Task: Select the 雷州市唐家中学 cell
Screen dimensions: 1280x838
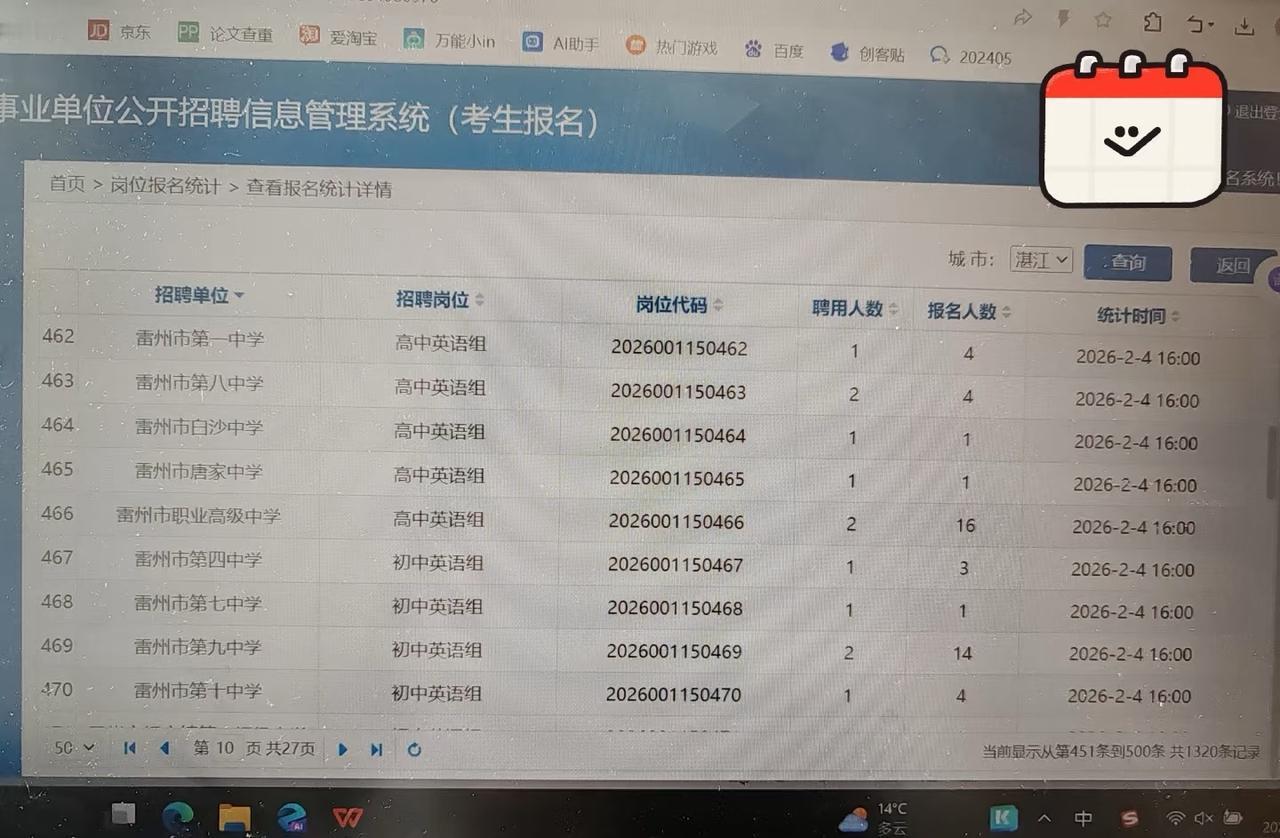Action: [198, 471]
